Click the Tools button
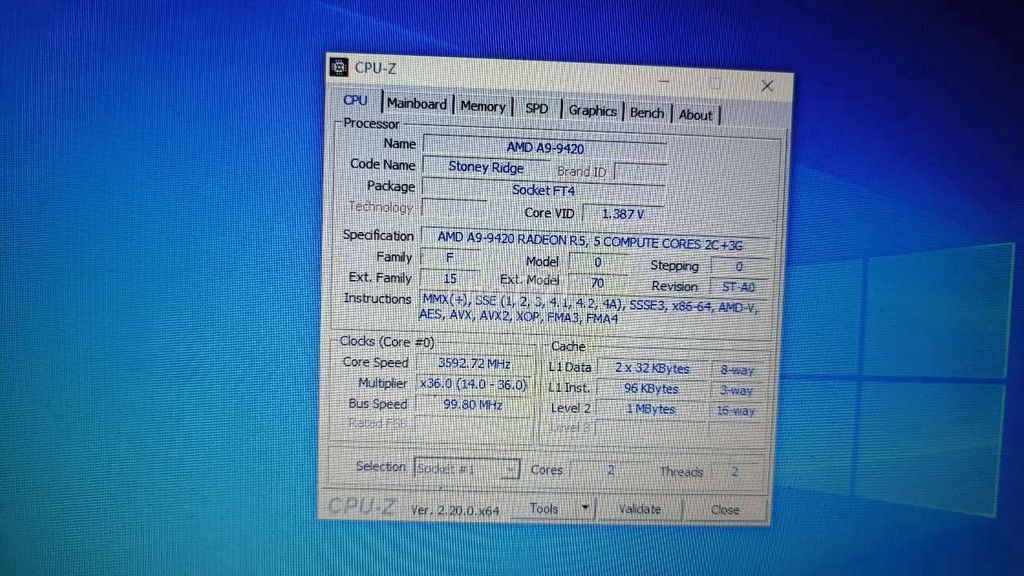This screenshot has height=576, width=1024. coord(544,508)
